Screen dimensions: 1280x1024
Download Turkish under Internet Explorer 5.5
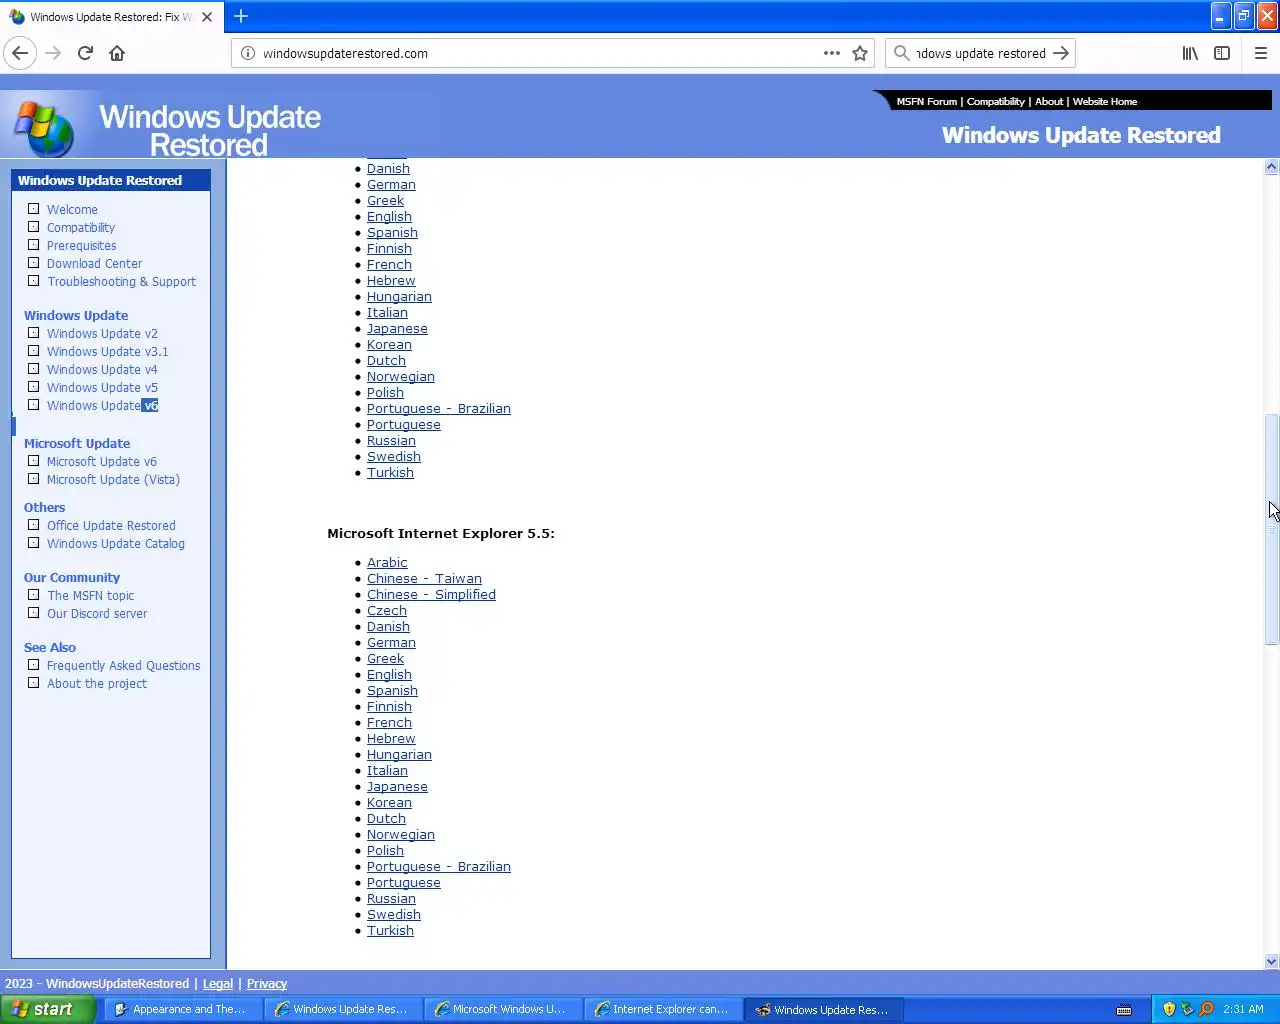tap(390, 930)
